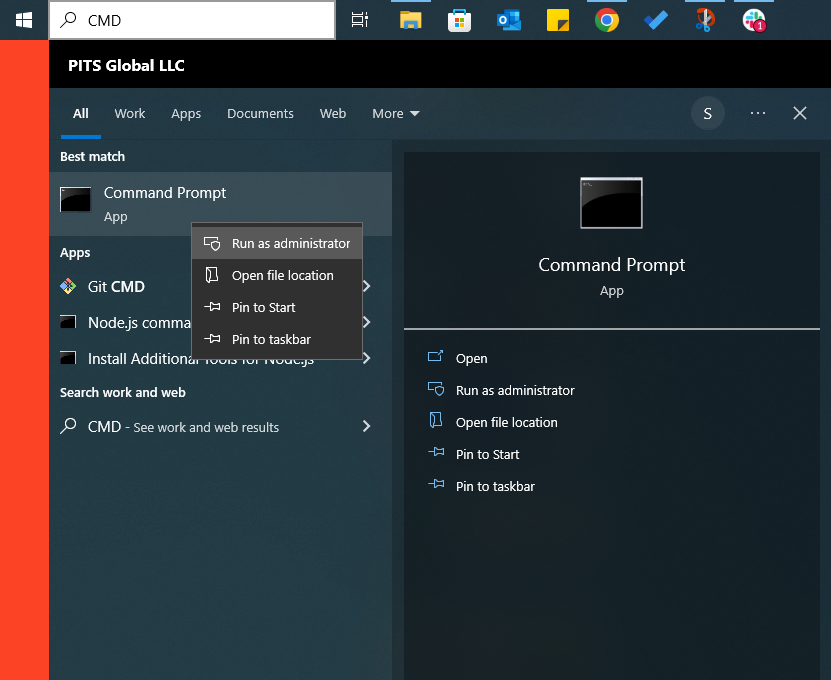Launch Google Chrome from the taskbar
This screenshot has height=680, width=831.
coord(607,20)
